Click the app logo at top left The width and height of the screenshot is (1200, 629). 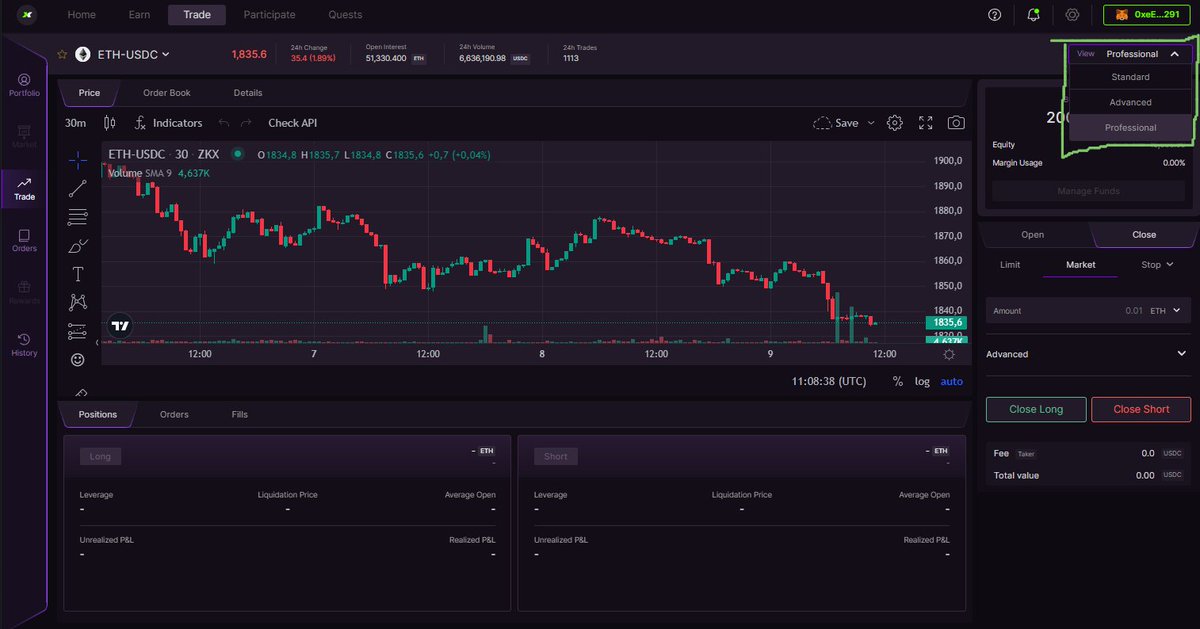[x=28, y=15]
